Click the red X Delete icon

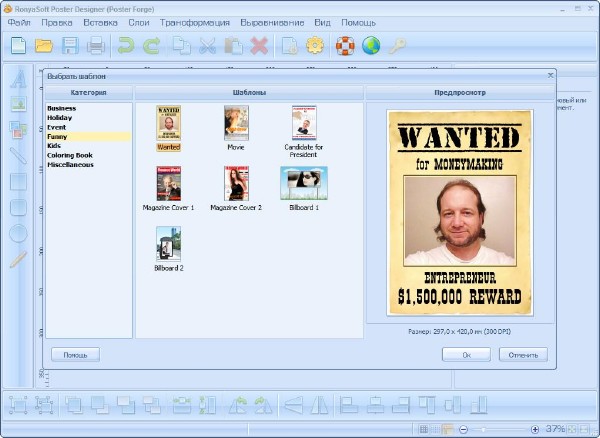tap(259, 45)
